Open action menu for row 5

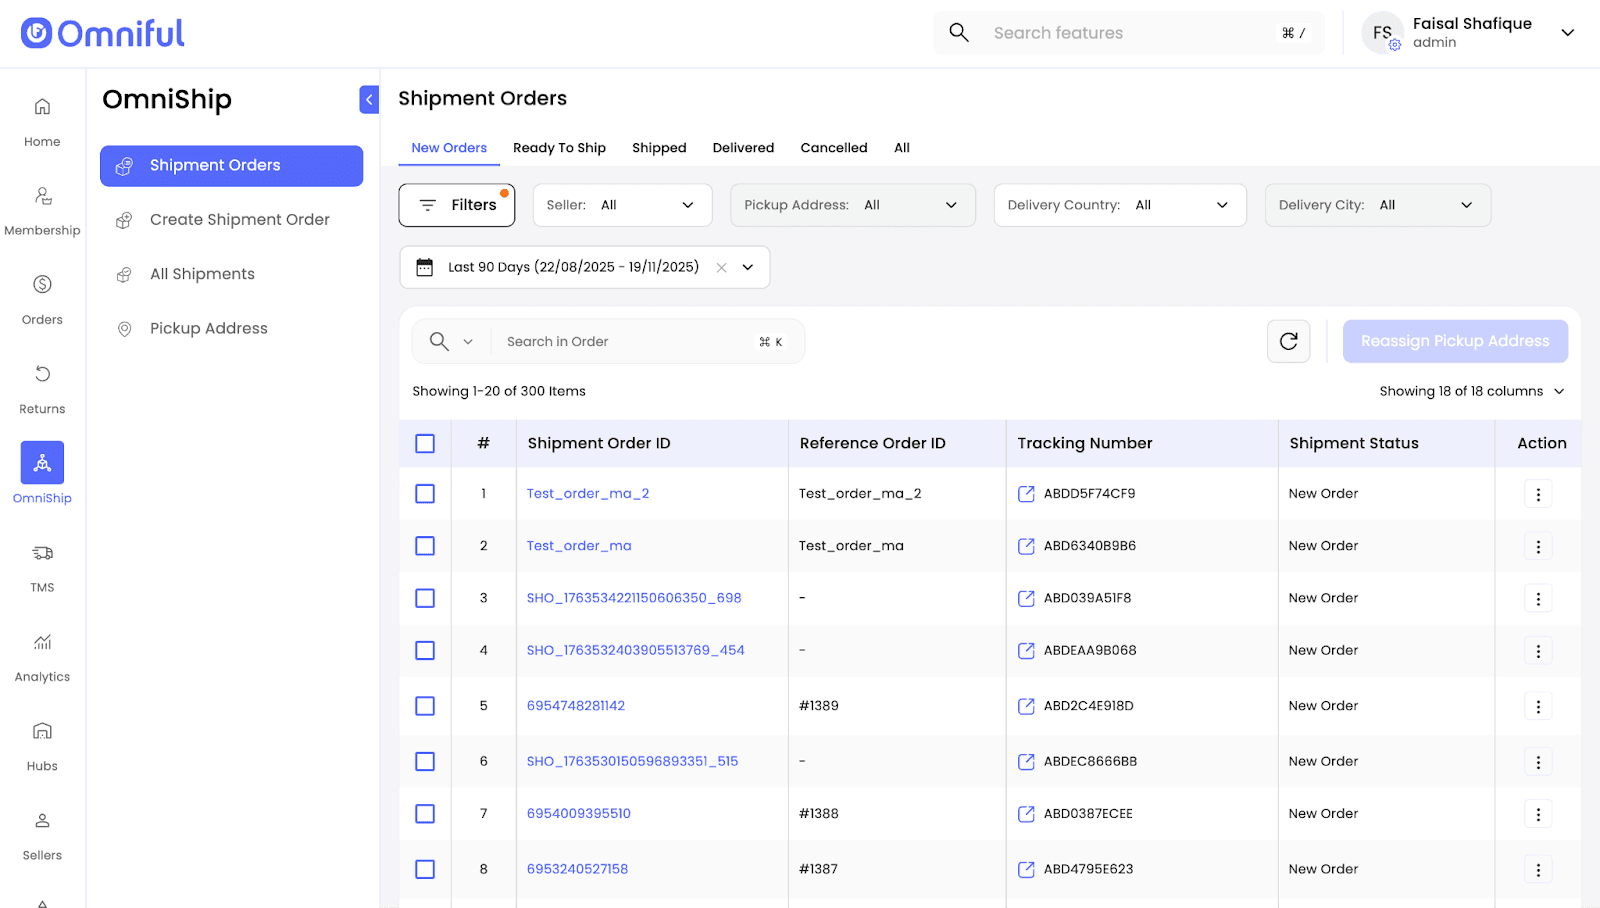tap(1537, 706)
